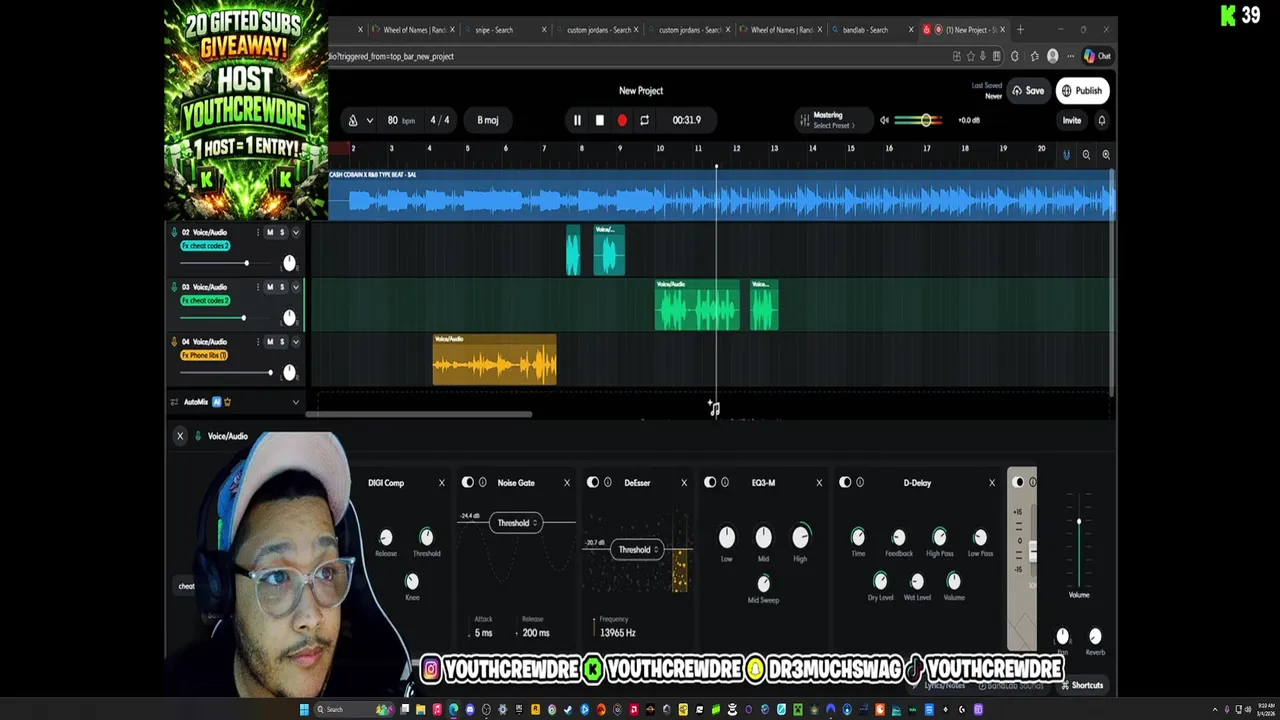
Task: Expand metronome settings dropdown arrow
Action: click(x=369, y=120)
